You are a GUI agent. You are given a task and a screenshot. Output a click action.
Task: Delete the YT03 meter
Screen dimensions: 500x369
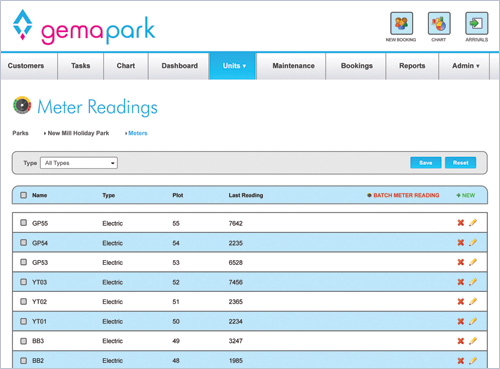461,282
